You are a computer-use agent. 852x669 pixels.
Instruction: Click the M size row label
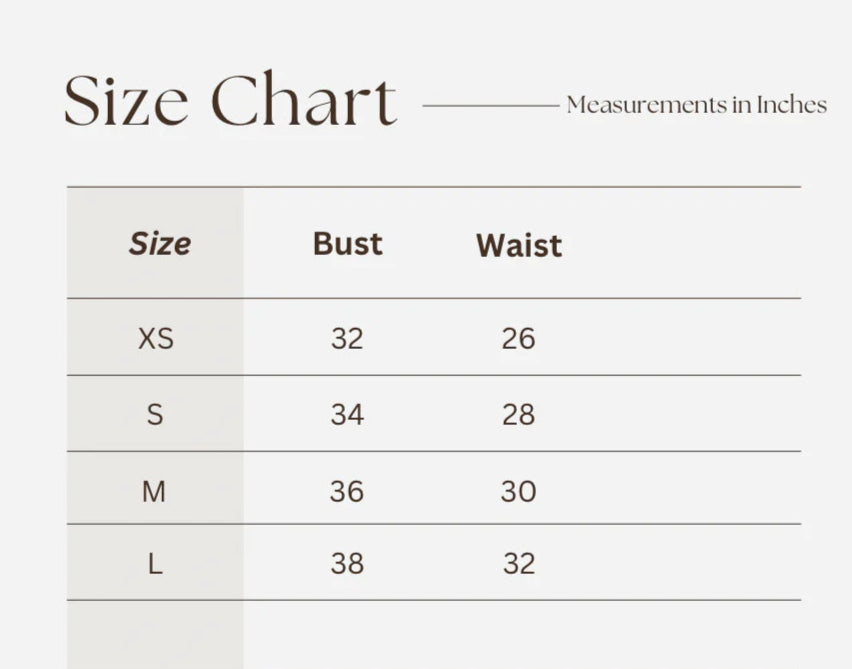(x=154, y=491)
